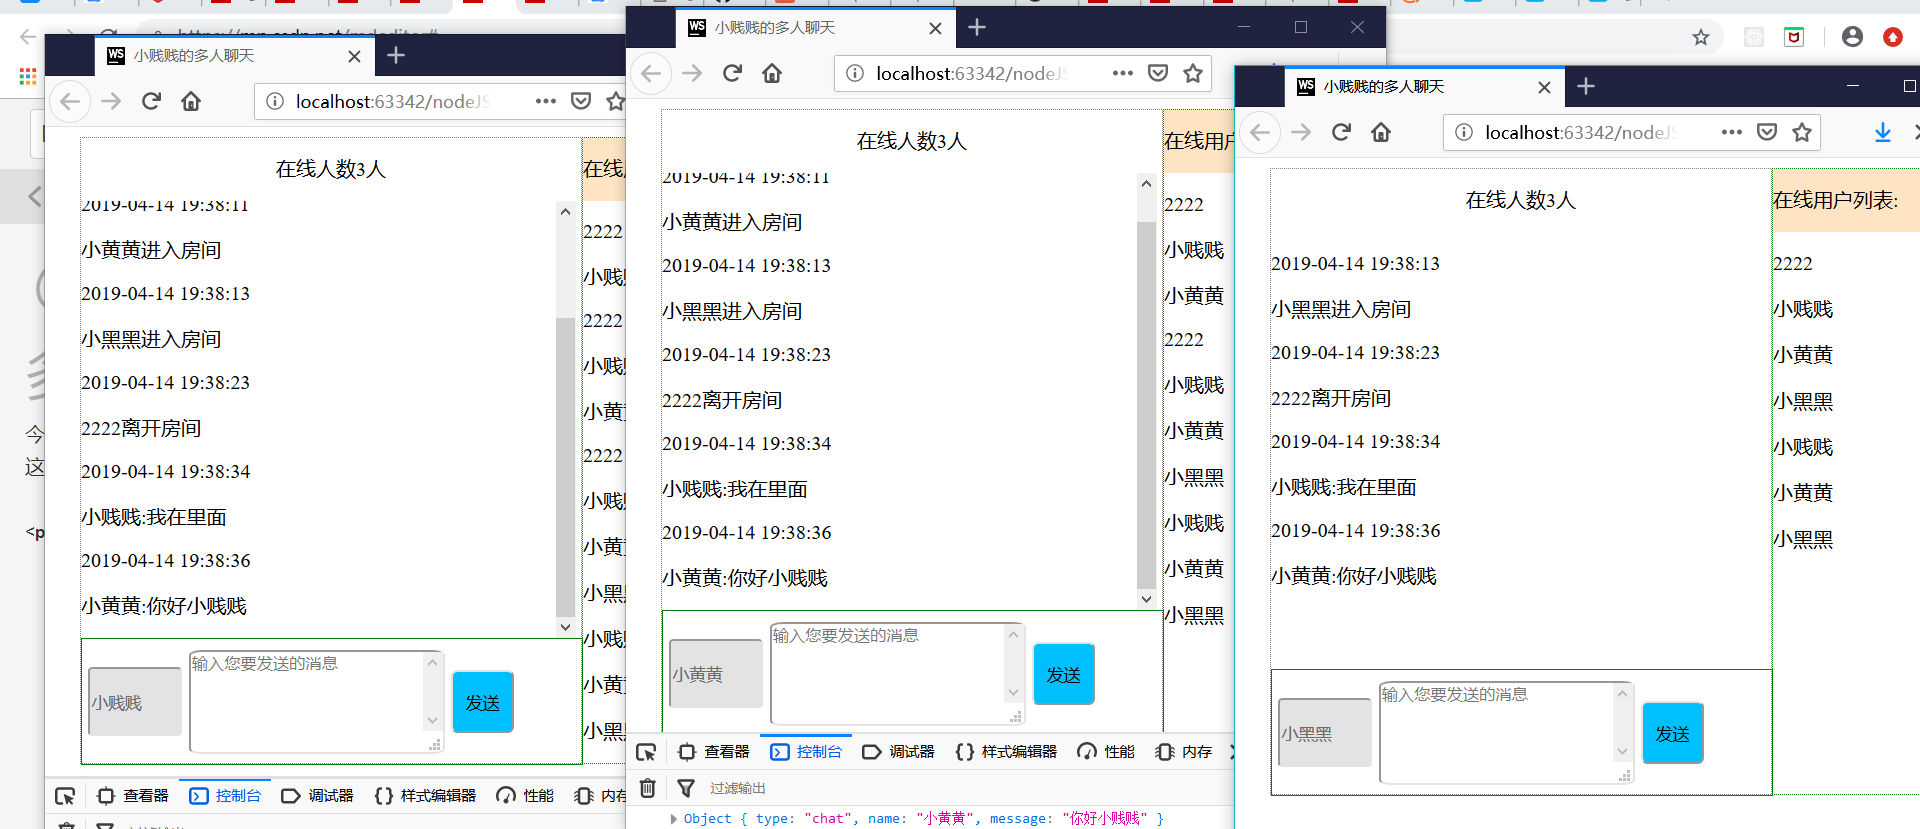The width and height of the screenshot is (1920, 829).
Task: Close the tab in the left window
Action: tap(354, 56)
